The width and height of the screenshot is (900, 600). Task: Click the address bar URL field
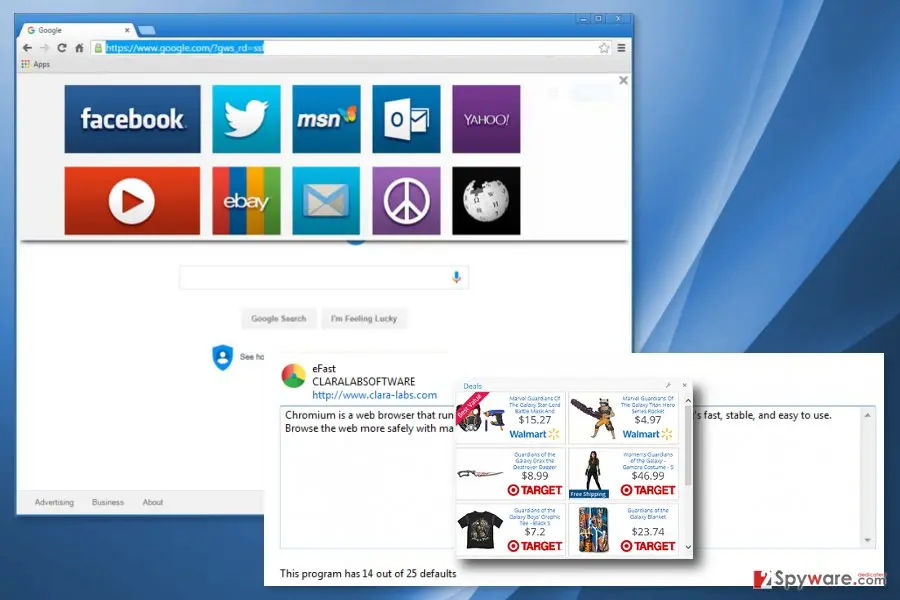click(350, 48)
